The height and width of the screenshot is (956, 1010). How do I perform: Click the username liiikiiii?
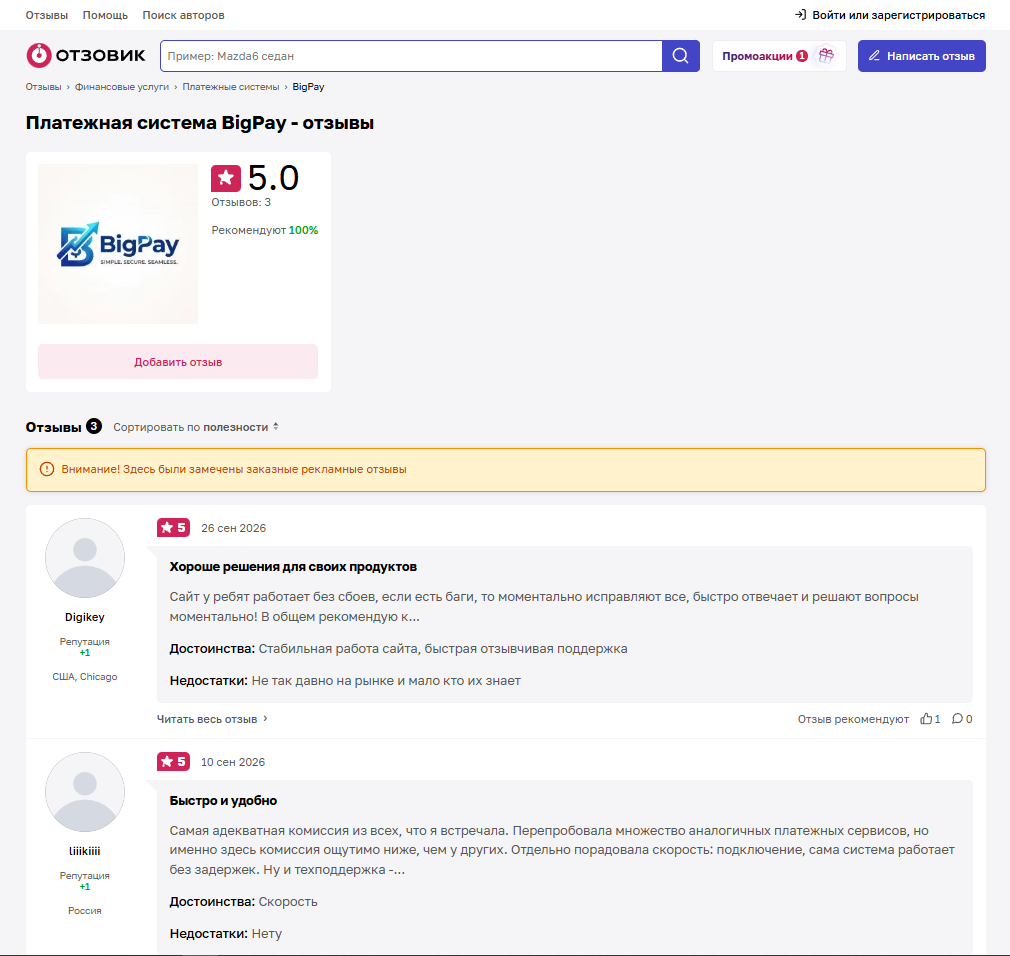click(x=85, y=851)
